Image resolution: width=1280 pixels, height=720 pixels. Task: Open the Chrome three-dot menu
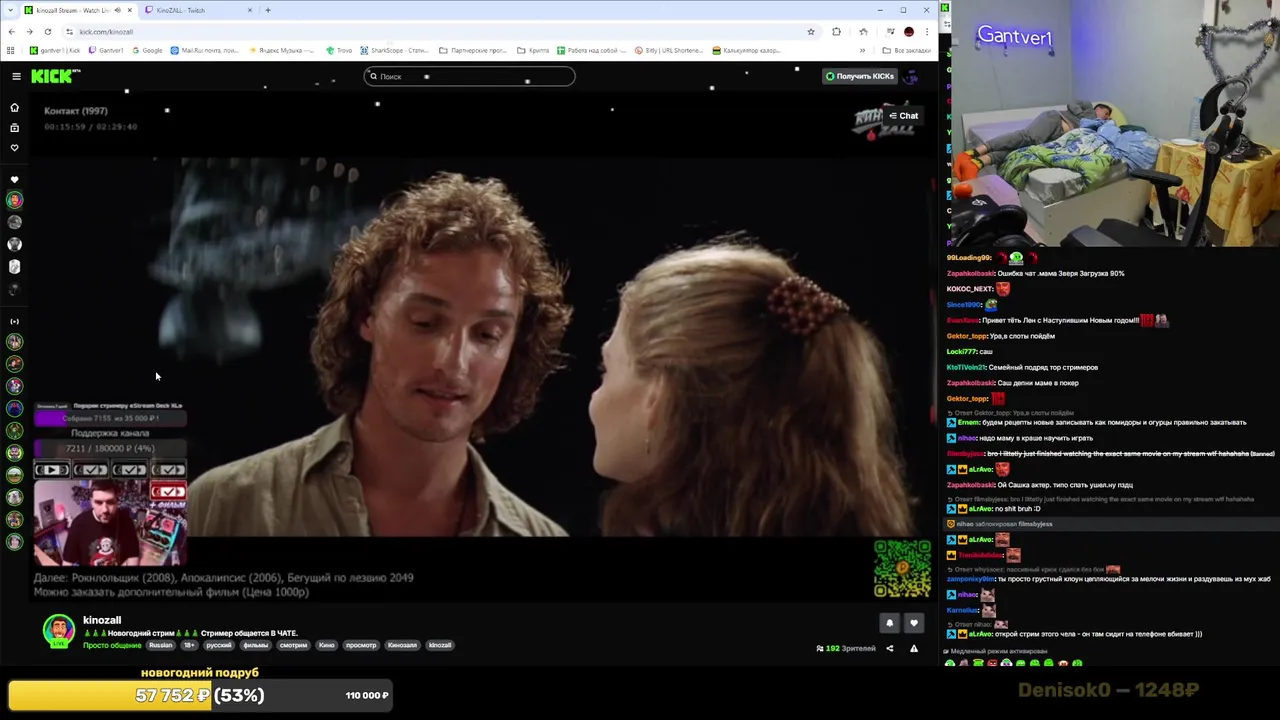[927, 31]
